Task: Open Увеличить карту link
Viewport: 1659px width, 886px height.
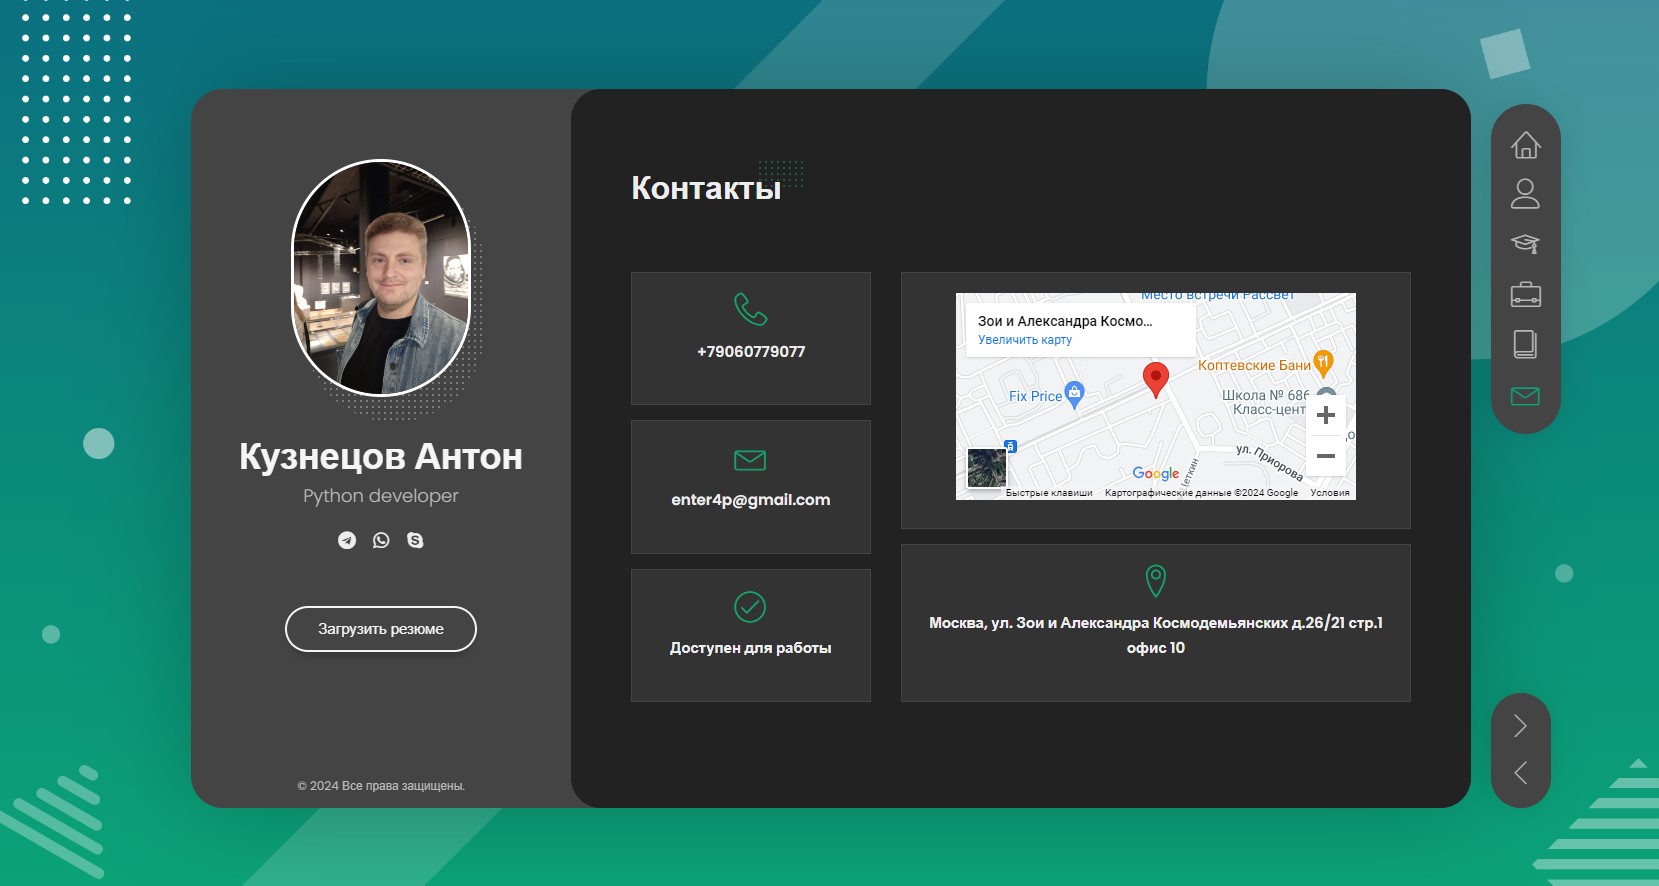Action: click(x=1025, y=340)
